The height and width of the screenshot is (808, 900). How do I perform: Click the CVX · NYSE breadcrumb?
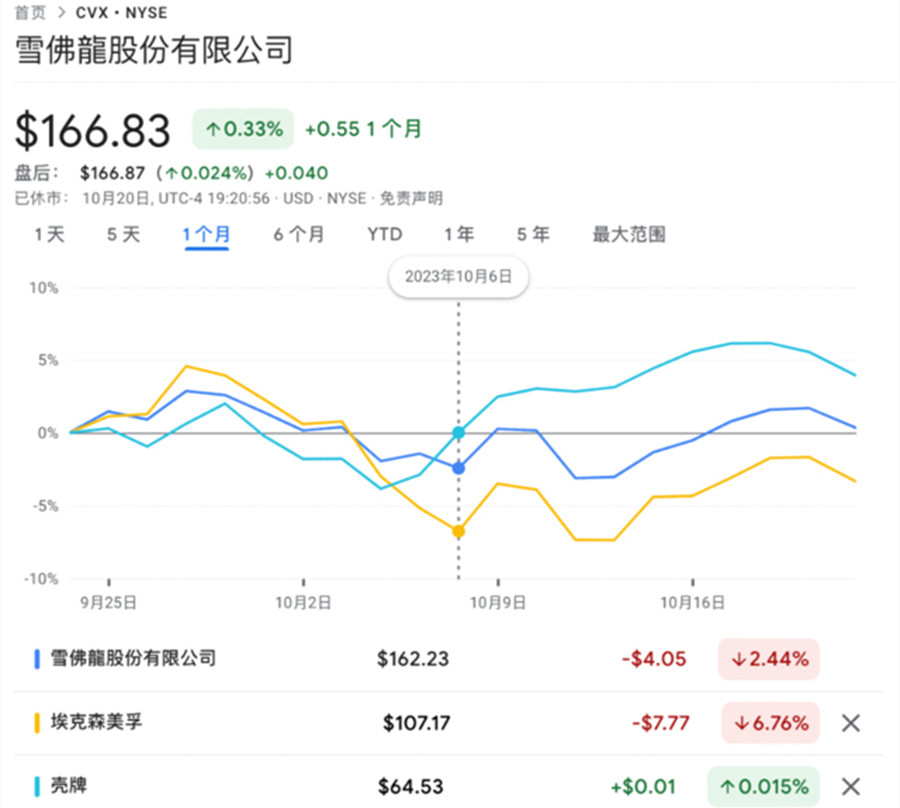click(121, 12)
